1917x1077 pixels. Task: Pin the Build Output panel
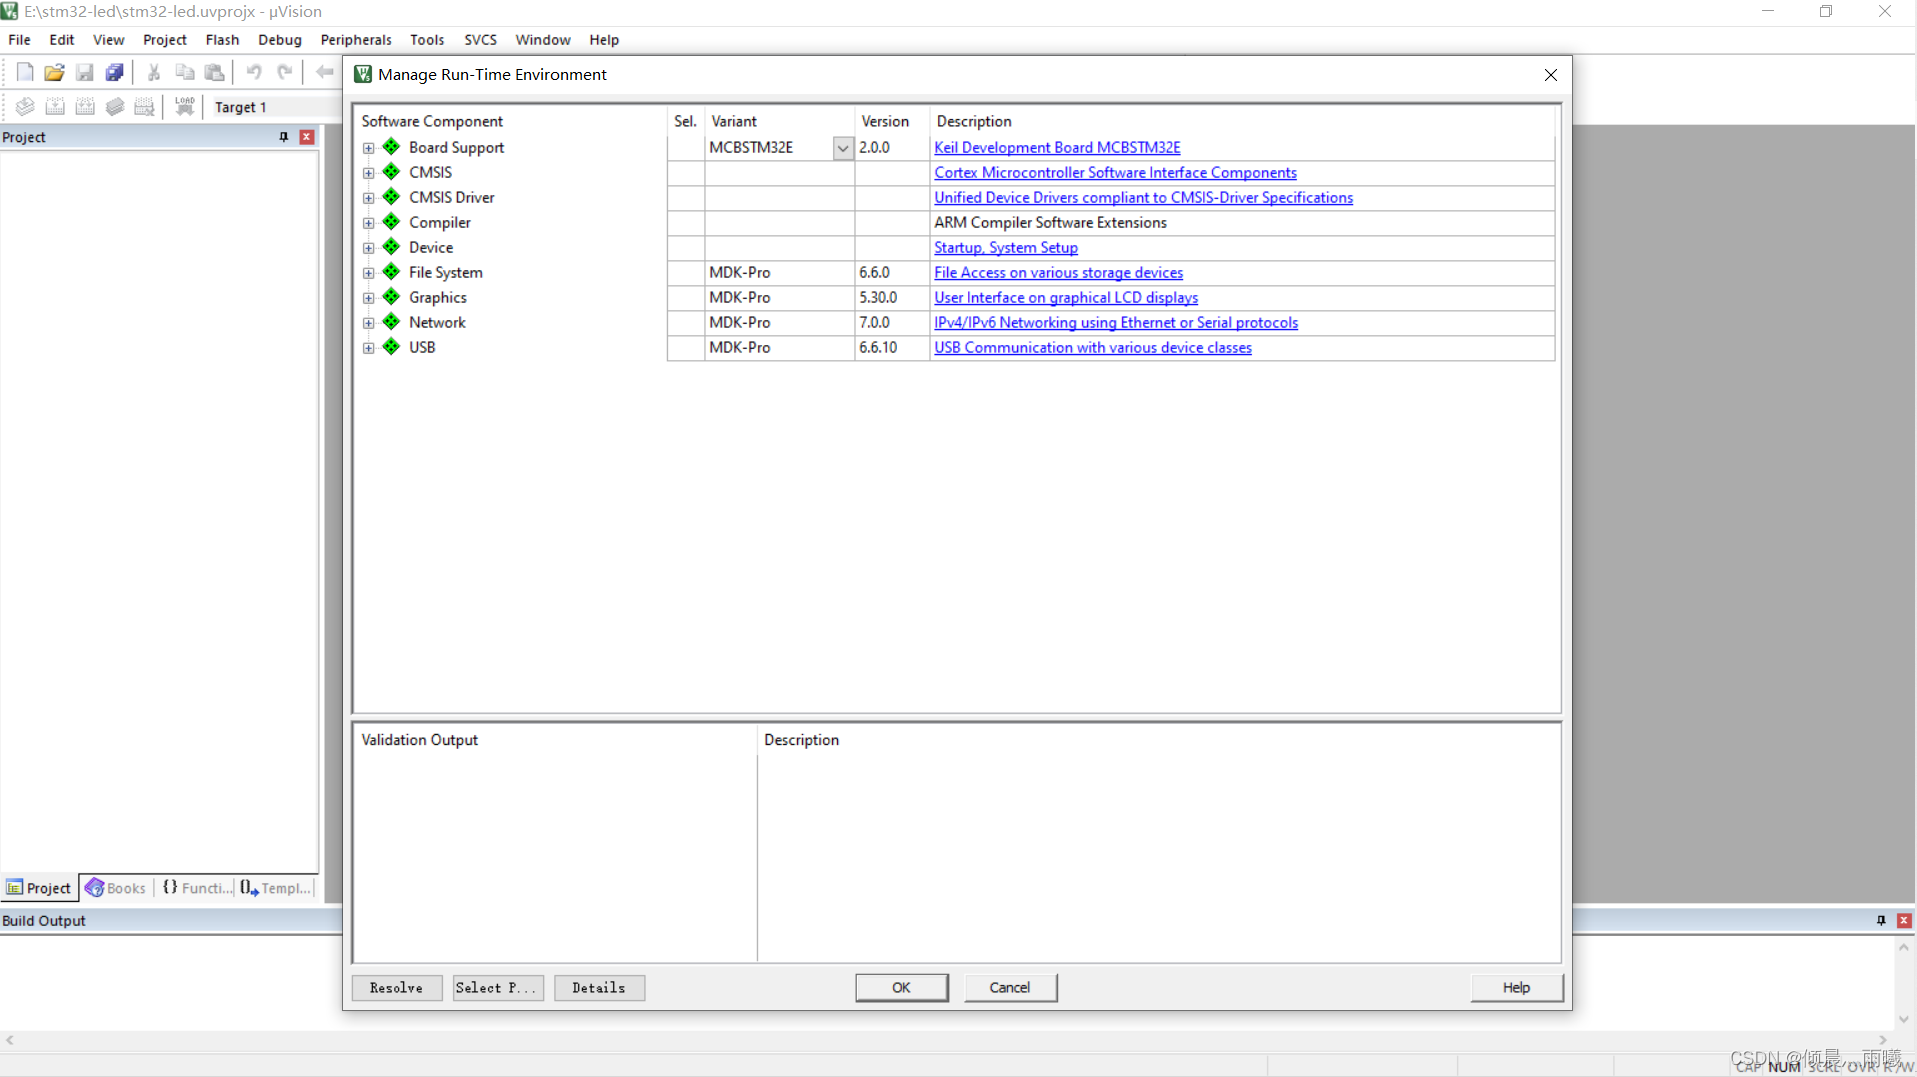pos(1881,920)
